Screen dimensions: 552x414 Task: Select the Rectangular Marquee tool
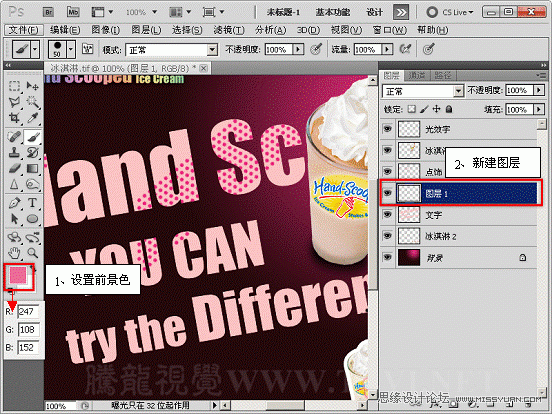[14, 86]
